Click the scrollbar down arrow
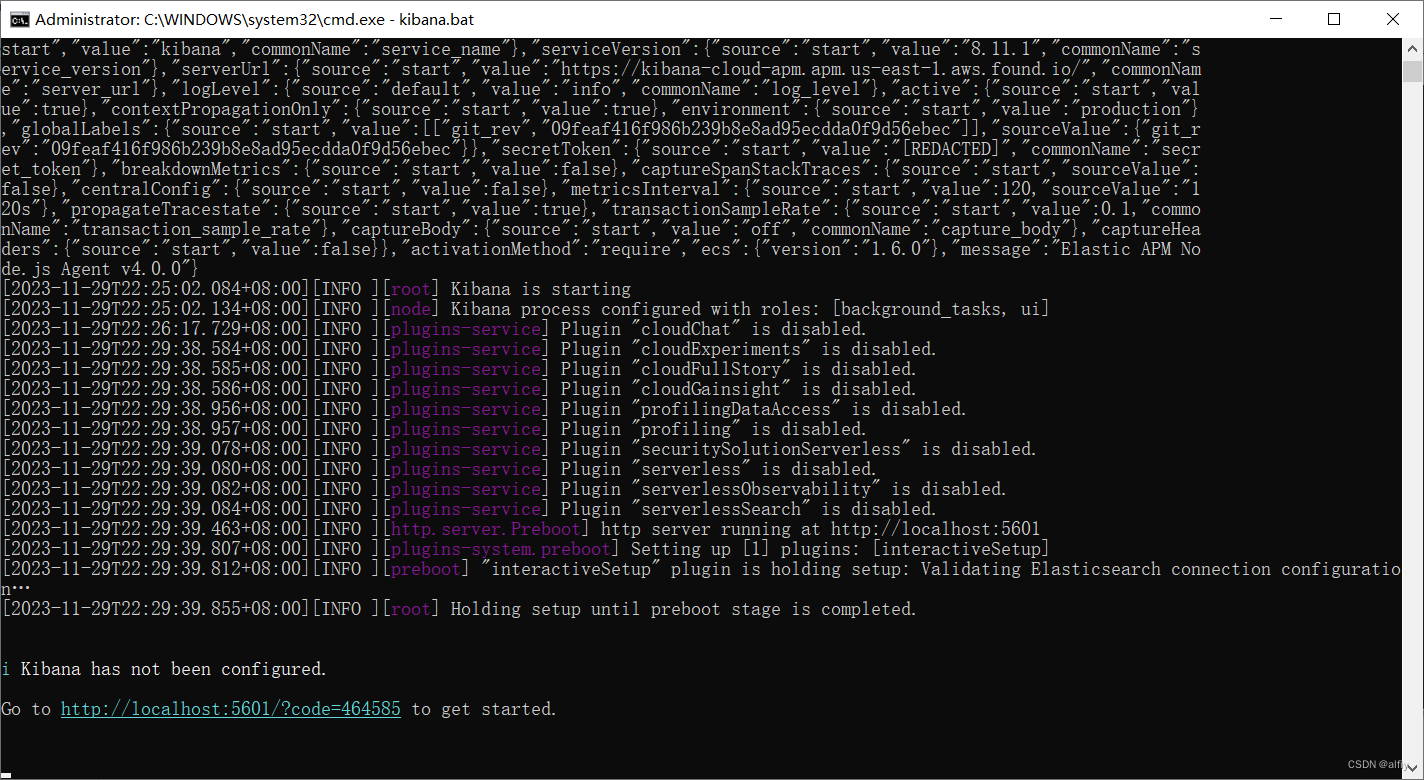Image resolution: width=1424 pixels, height=780 pixels. (1413, 768)
